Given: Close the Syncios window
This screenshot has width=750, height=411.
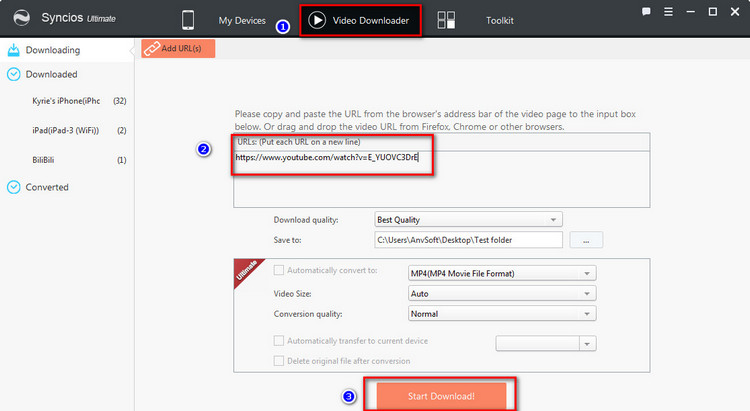Looking at the screenshot, I should point(735,11).
